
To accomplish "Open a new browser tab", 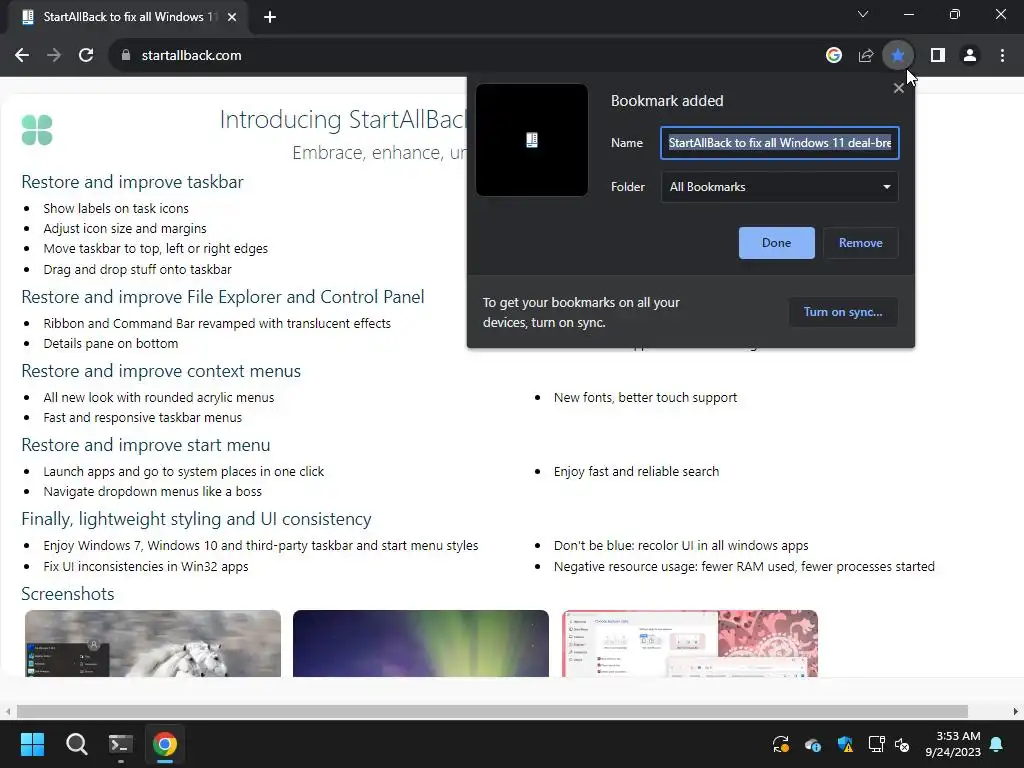I will tap(270, 17).
